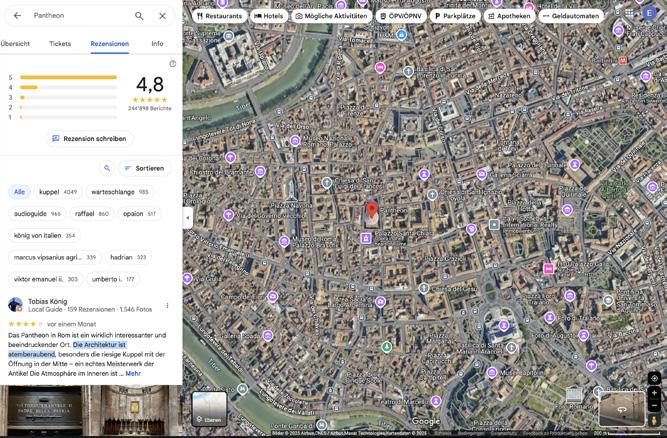Switch to the Übersicht tab

pyautogui.click(x=15, y=44)
